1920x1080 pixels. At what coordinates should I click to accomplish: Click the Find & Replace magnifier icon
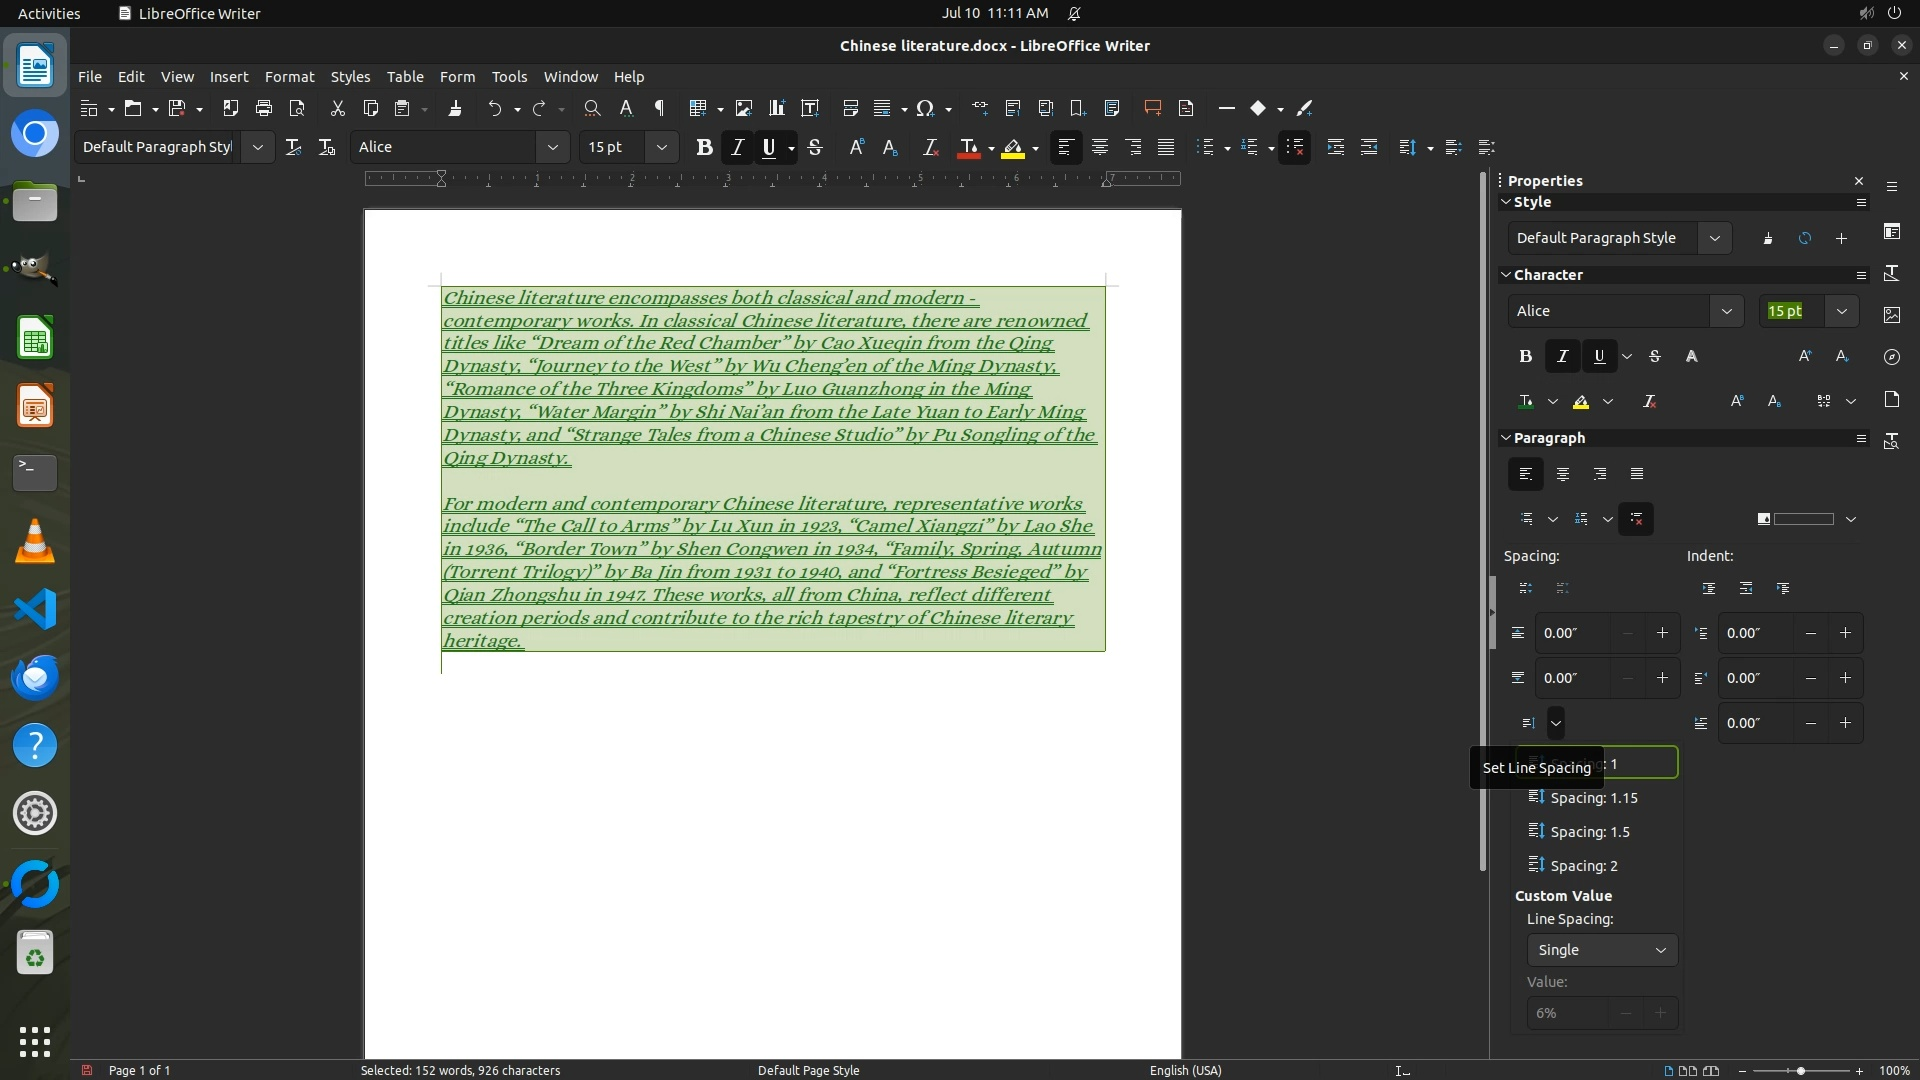coord(592,108)
